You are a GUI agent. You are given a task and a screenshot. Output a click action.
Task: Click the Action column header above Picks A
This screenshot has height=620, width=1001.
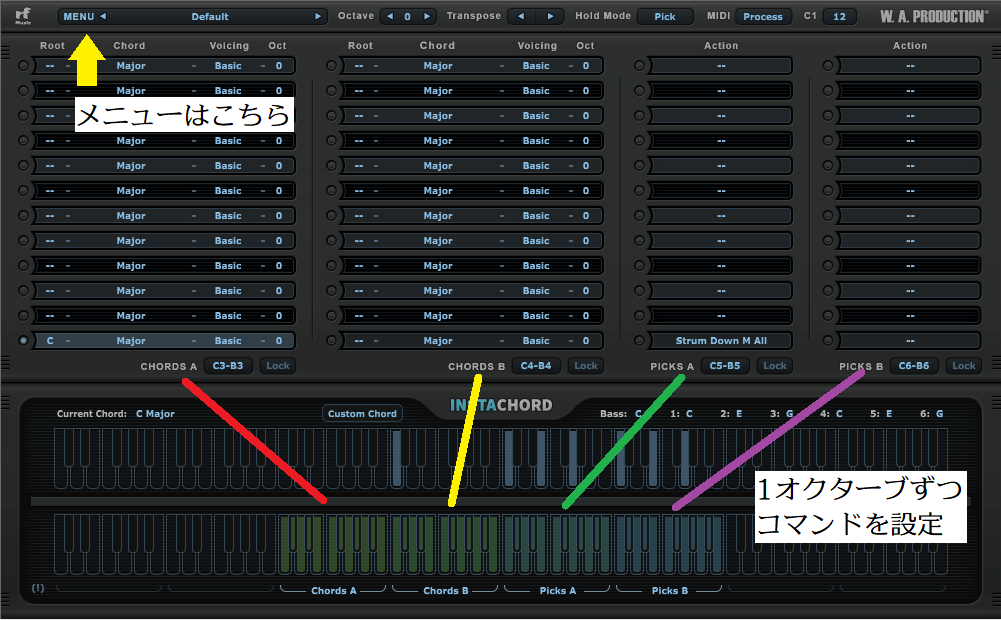721,45
